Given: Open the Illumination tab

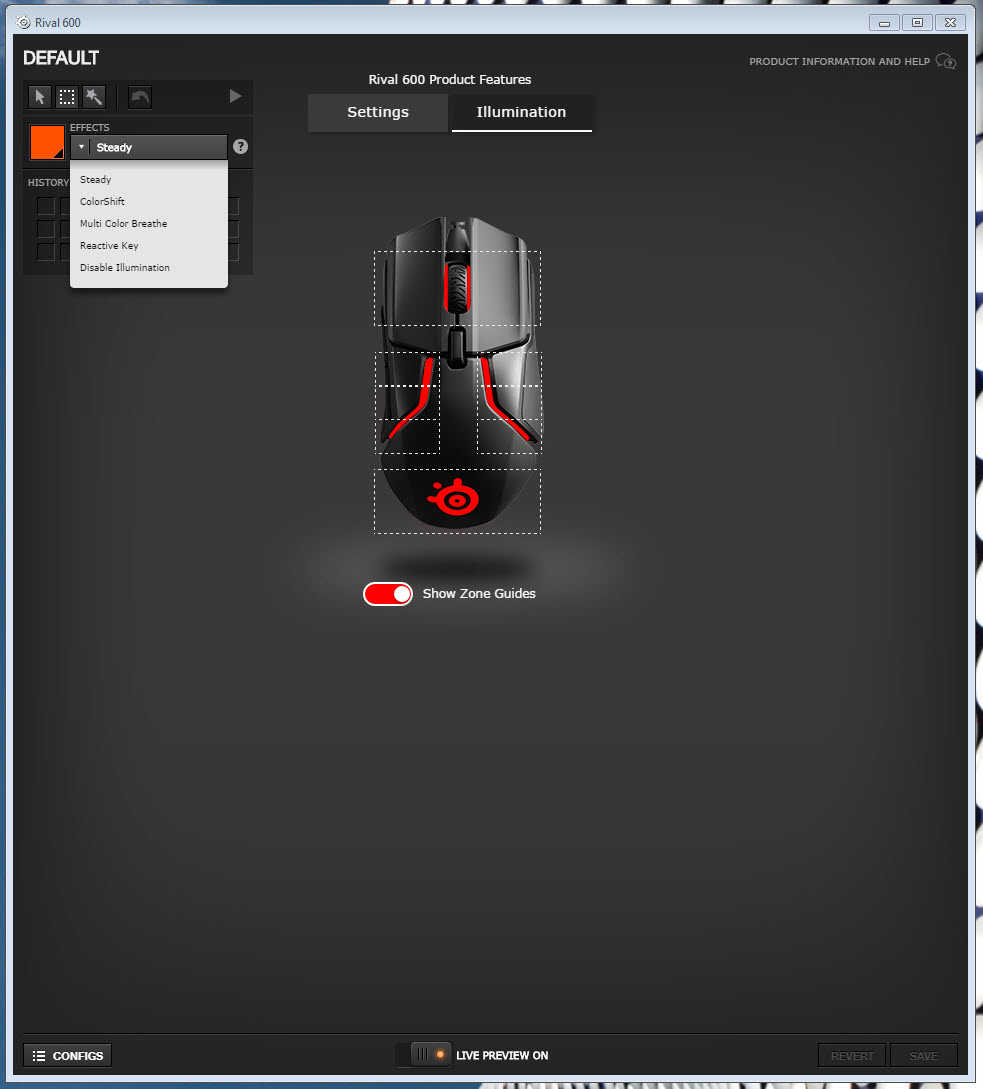Looking at the screenshot, I should coord(522,112).
